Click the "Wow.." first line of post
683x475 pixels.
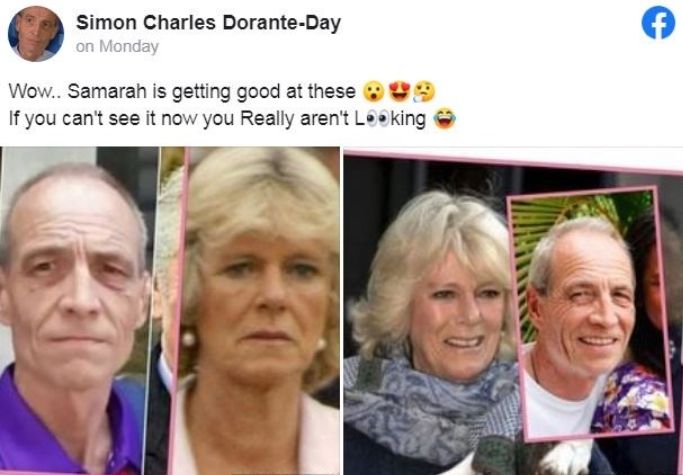click(x=222, y=92)
